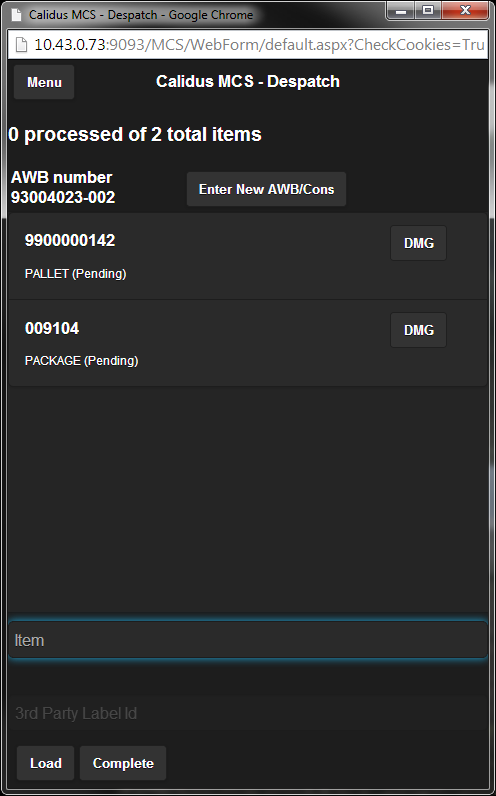The height and width of the screenshot is (796, 496).
Task: Open the Menu button
Action: 44,82
